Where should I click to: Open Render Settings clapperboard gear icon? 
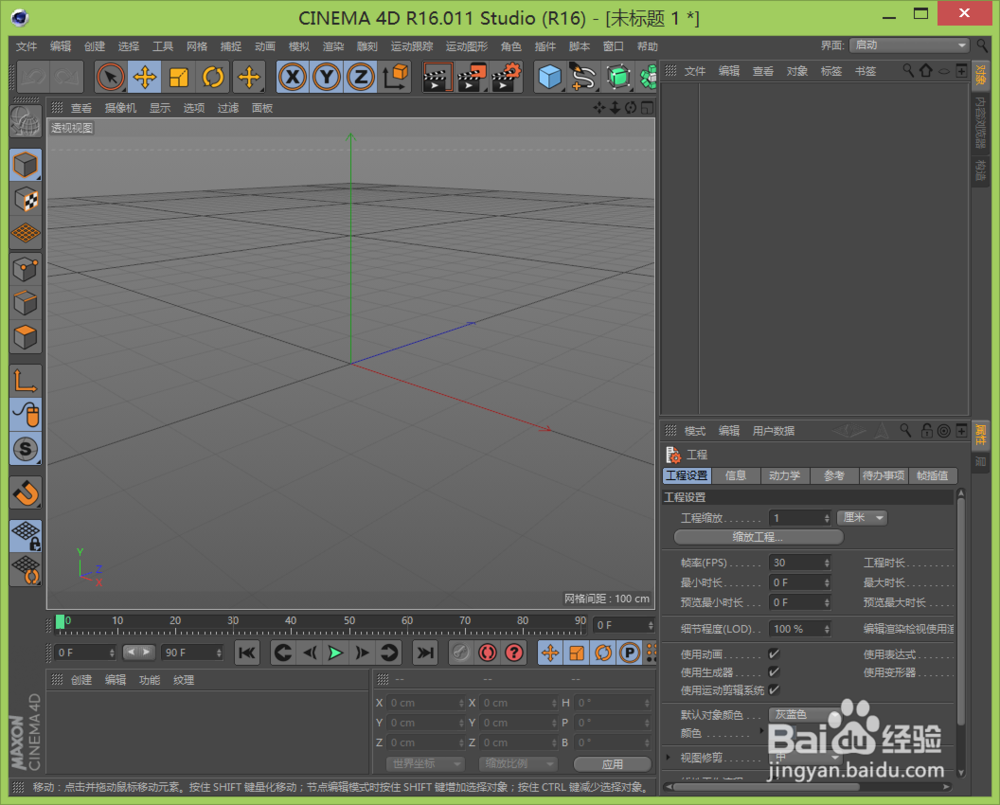point(507,77)
